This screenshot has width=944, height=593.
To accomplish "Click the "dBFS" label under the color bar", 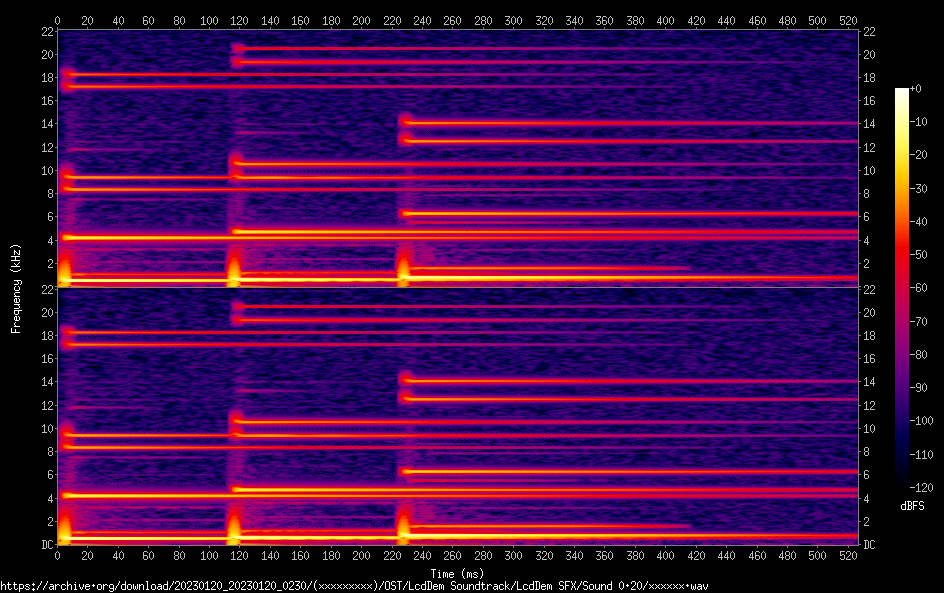I will (912, 507).
